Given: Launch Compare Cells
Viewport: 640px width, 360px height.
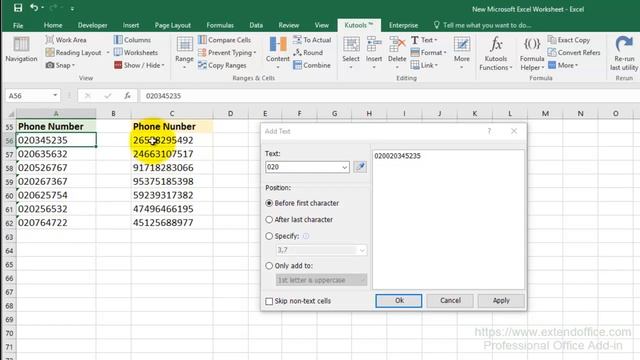Looking at the screenshot, I should [224, 40].
